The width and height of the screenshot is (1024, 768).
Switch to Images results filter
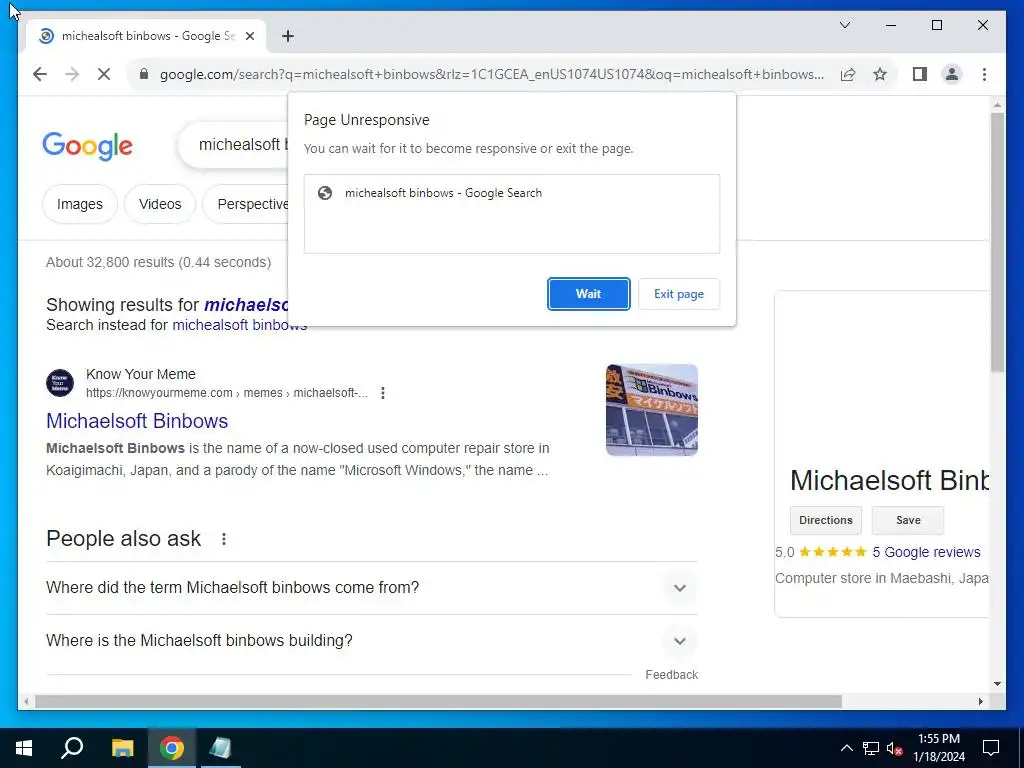click(x=80, y=204)
